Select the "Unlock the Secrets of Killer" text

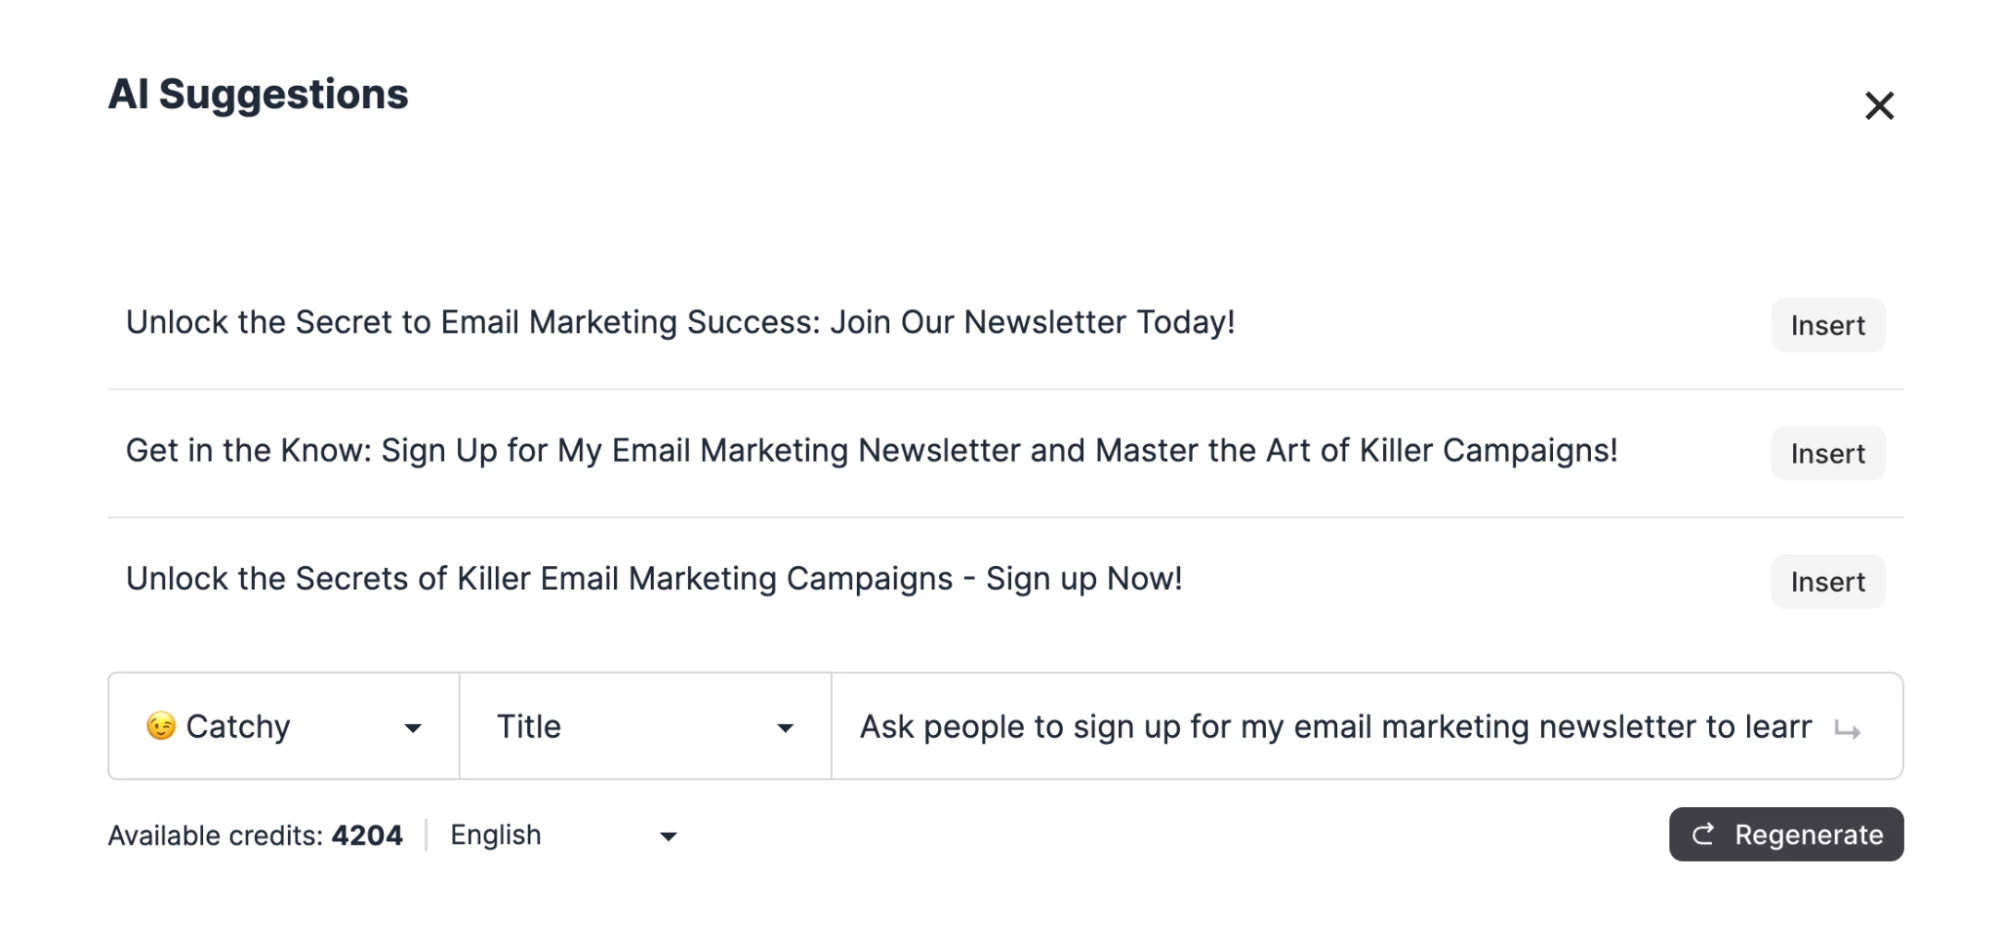pos(653,579)
